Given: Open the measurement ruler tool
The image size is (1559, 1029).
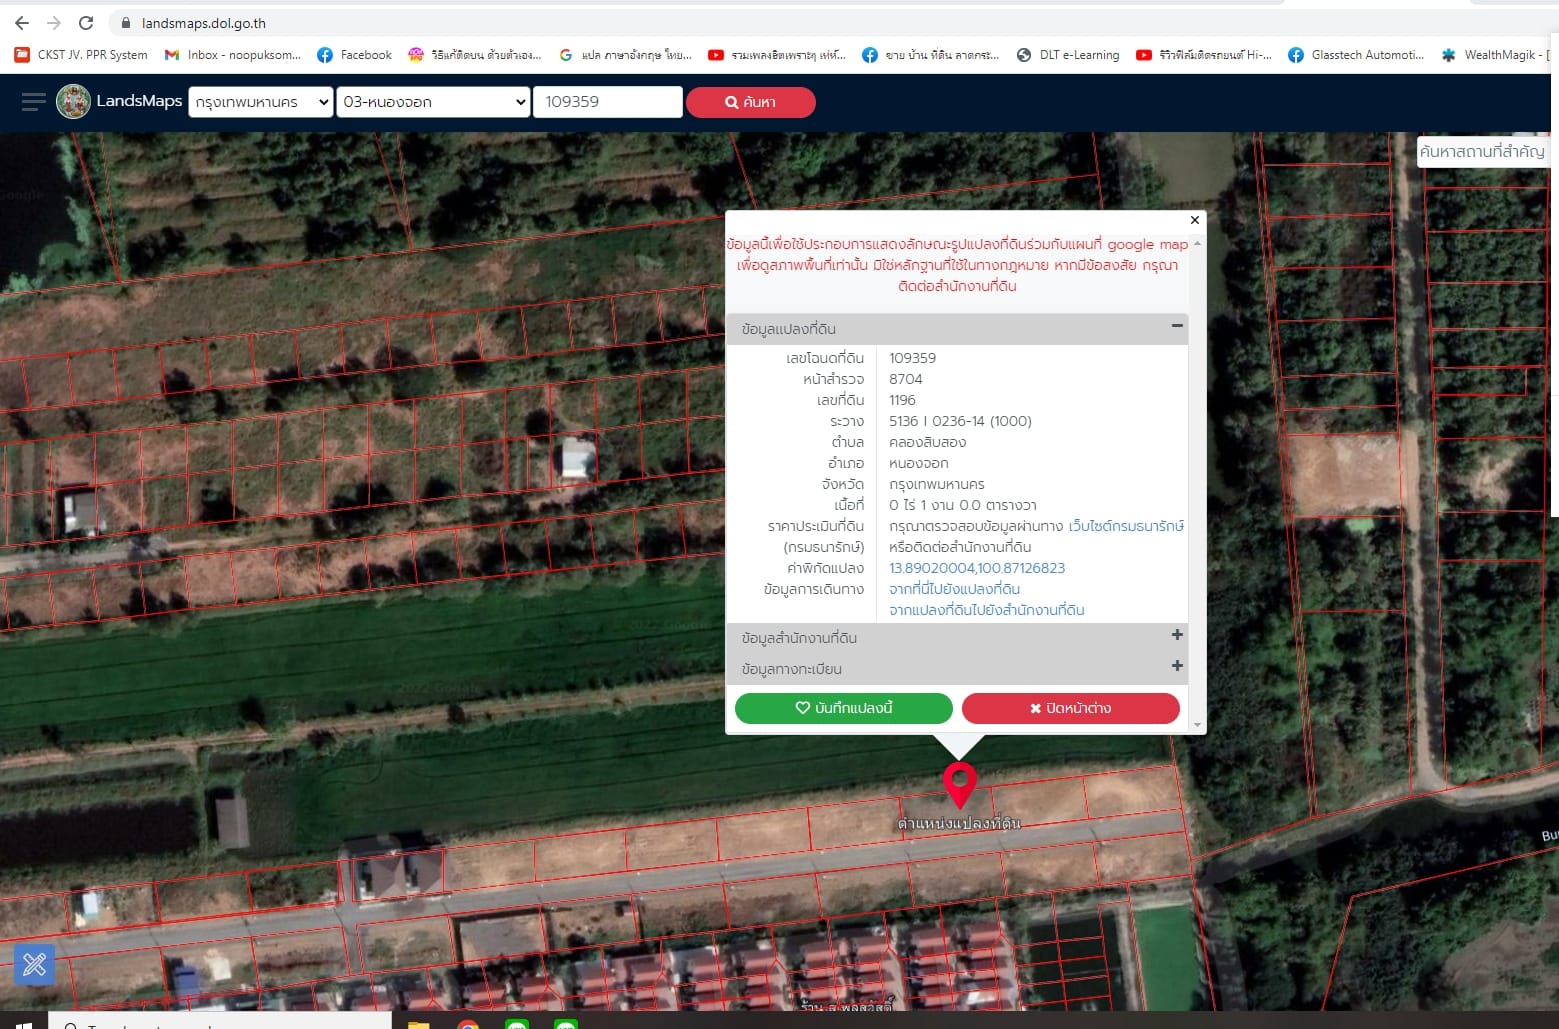Looking at the screenshot, I should (34, 965).
